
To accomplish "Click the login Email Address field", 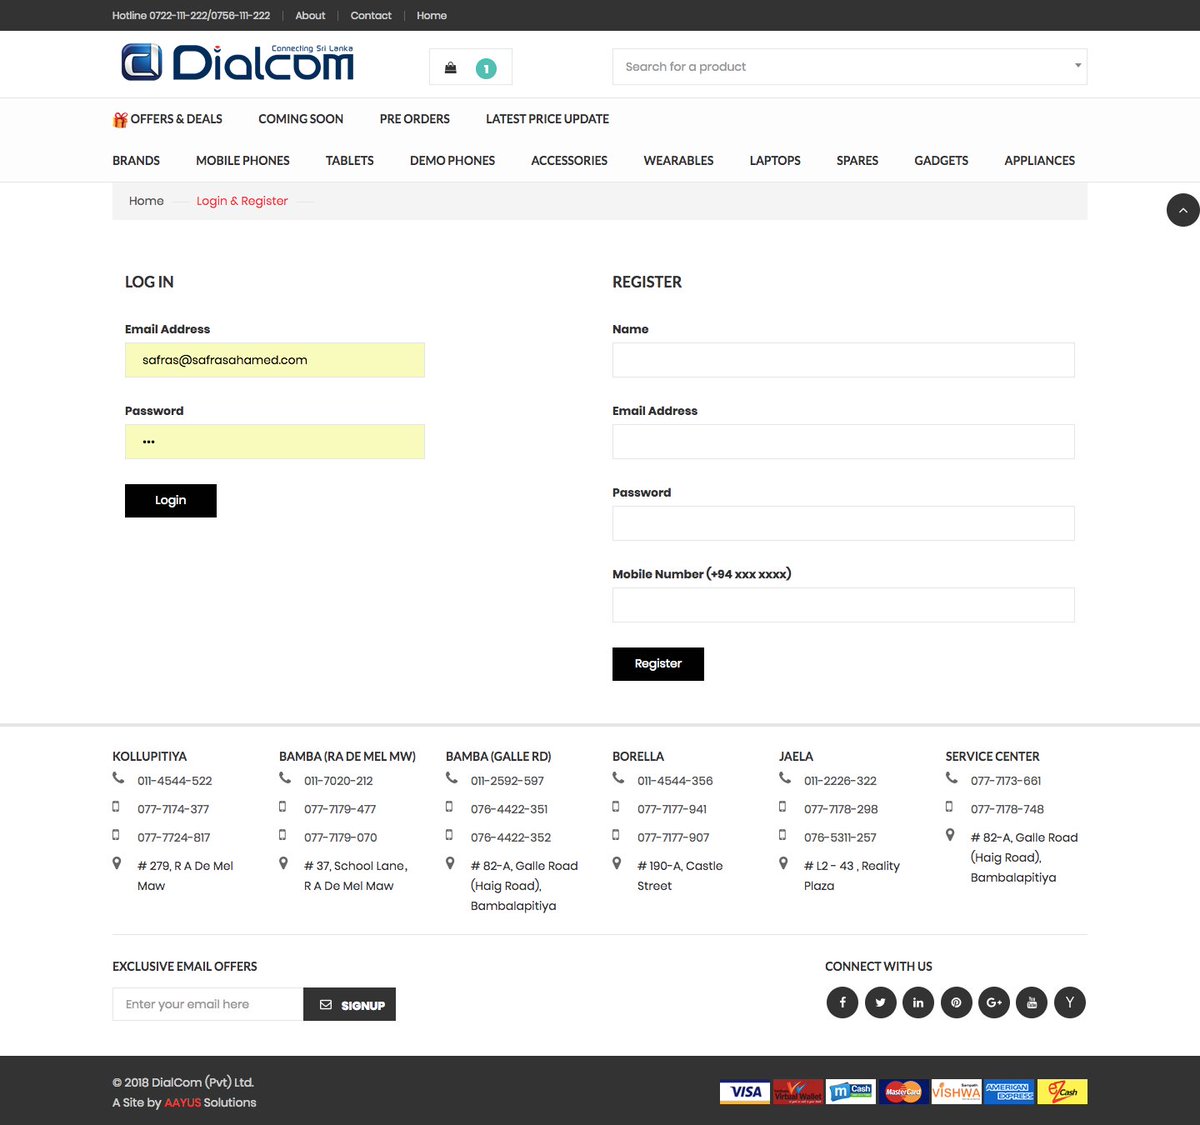I will point(275,360).
